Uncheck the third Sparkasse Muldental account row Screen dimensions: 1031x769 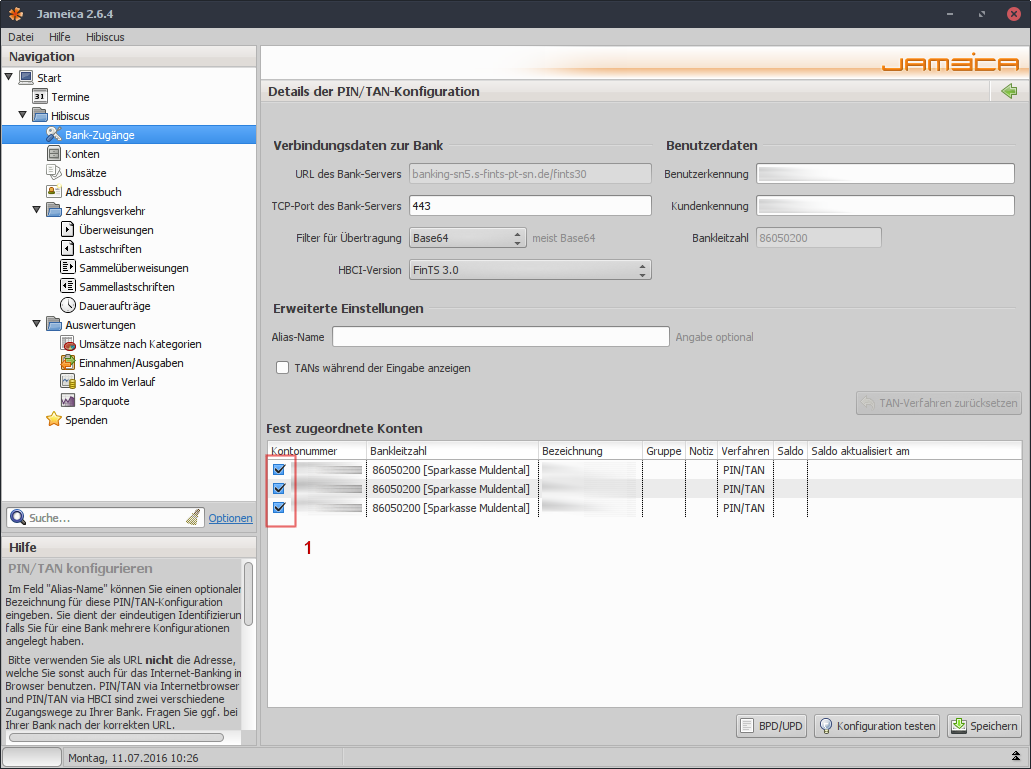point(279,508)
